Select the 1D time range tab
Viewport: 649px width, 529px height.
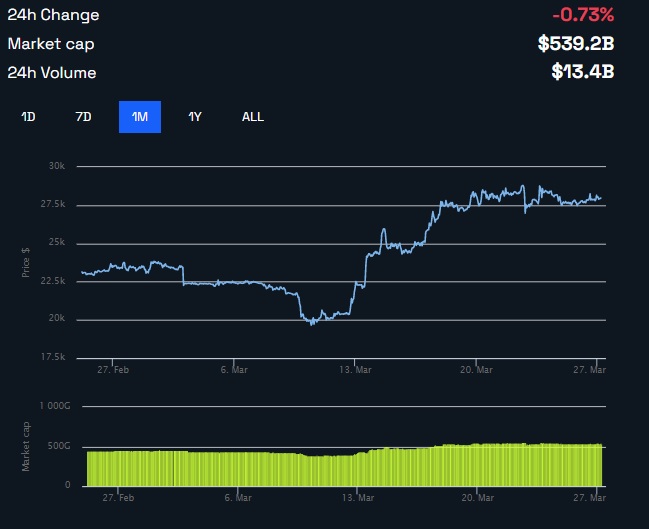pyautogui.click(x=28, y=117)
